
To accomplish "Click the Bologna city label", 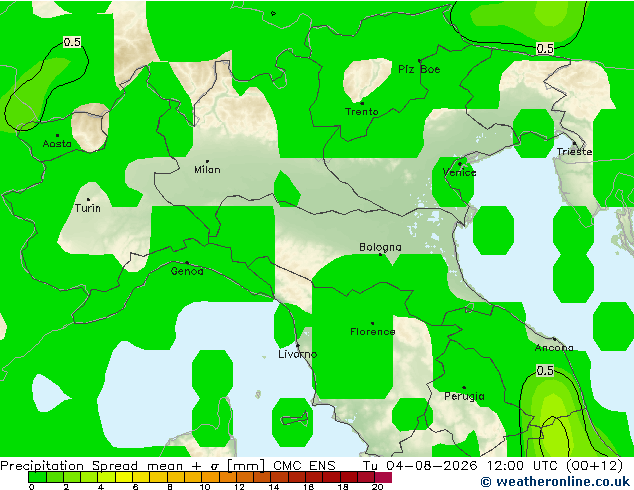I will 380,247.
